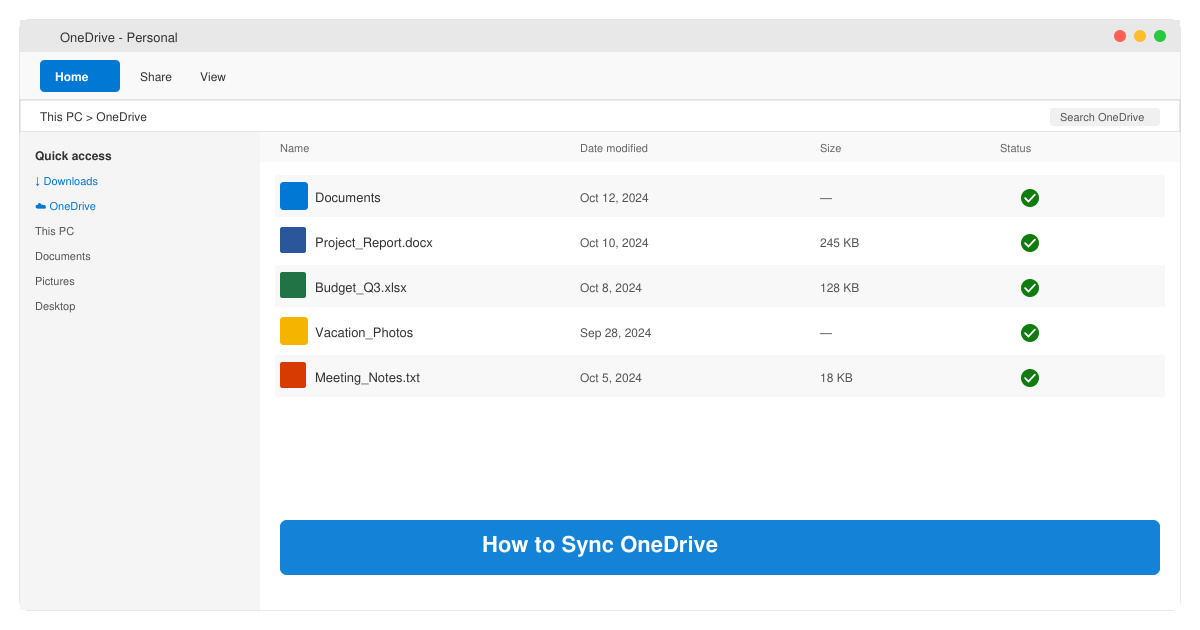Sort by the Status column header
The image size is (1200, 630).
[x=1015, y=148]
